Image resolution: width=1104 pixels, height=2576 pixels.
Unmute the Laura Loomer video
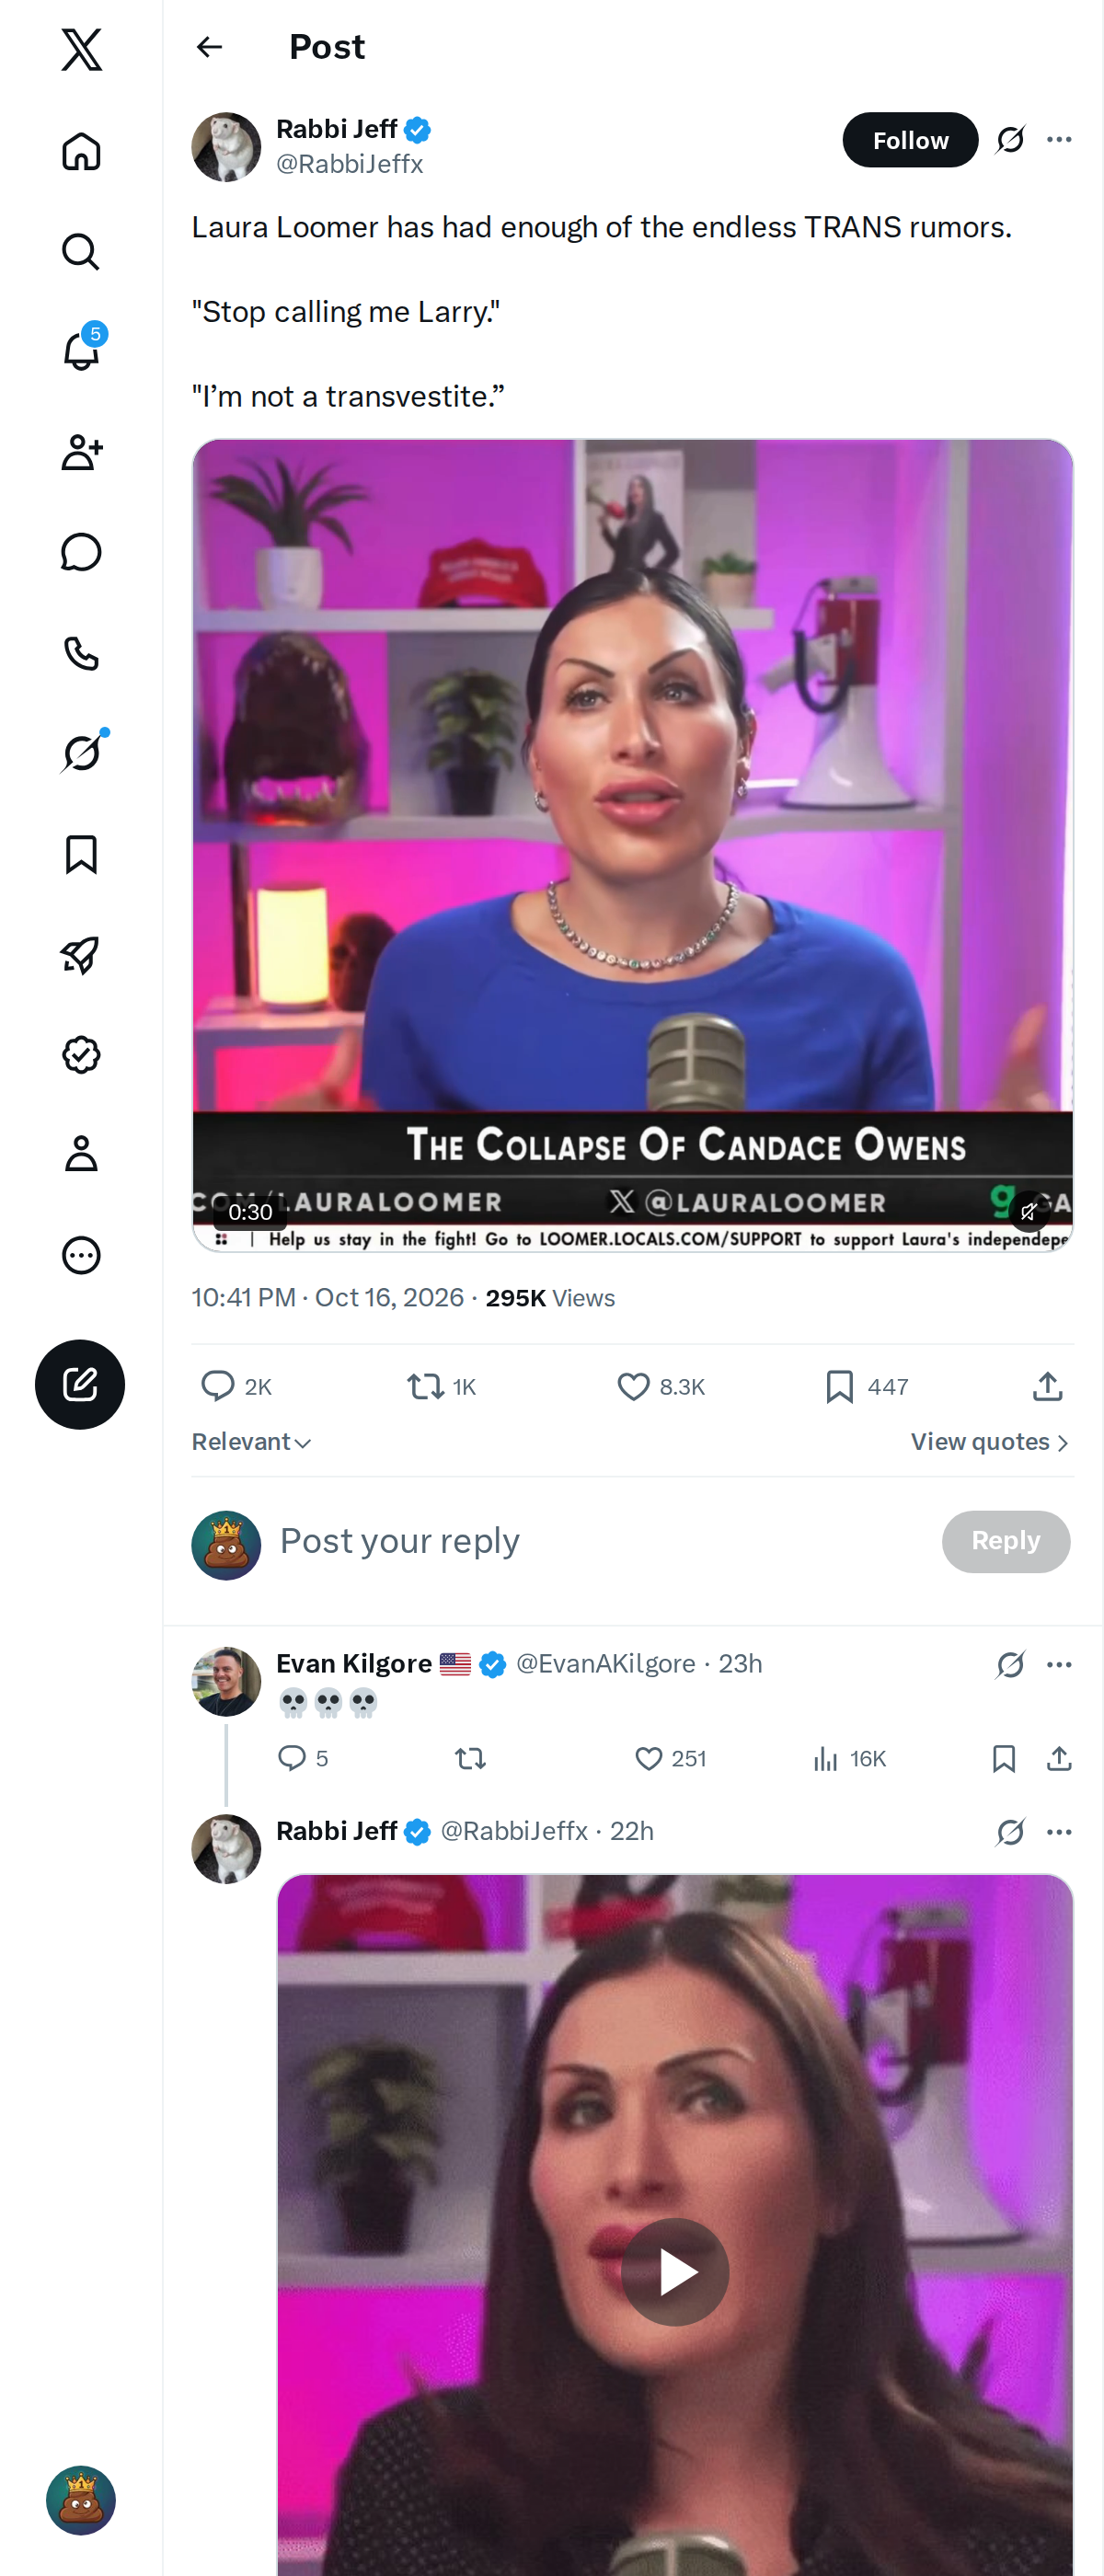pyautogui.click(x=1028, y=1211)
